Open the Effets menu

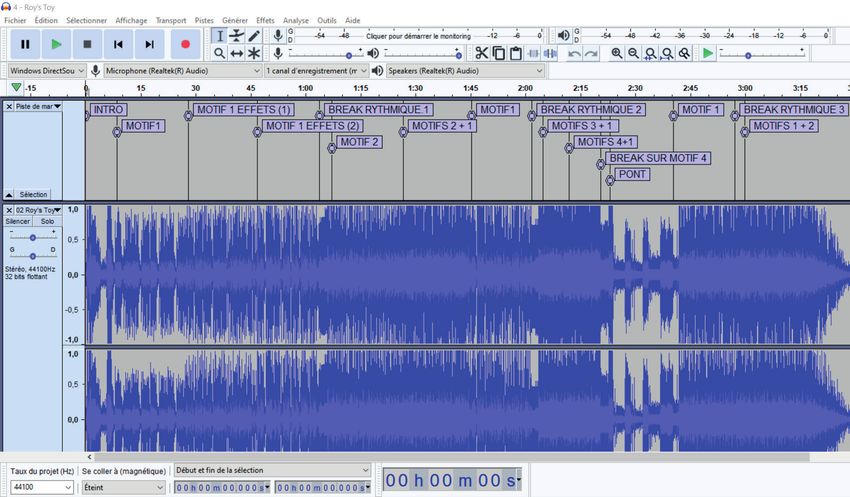265,20
